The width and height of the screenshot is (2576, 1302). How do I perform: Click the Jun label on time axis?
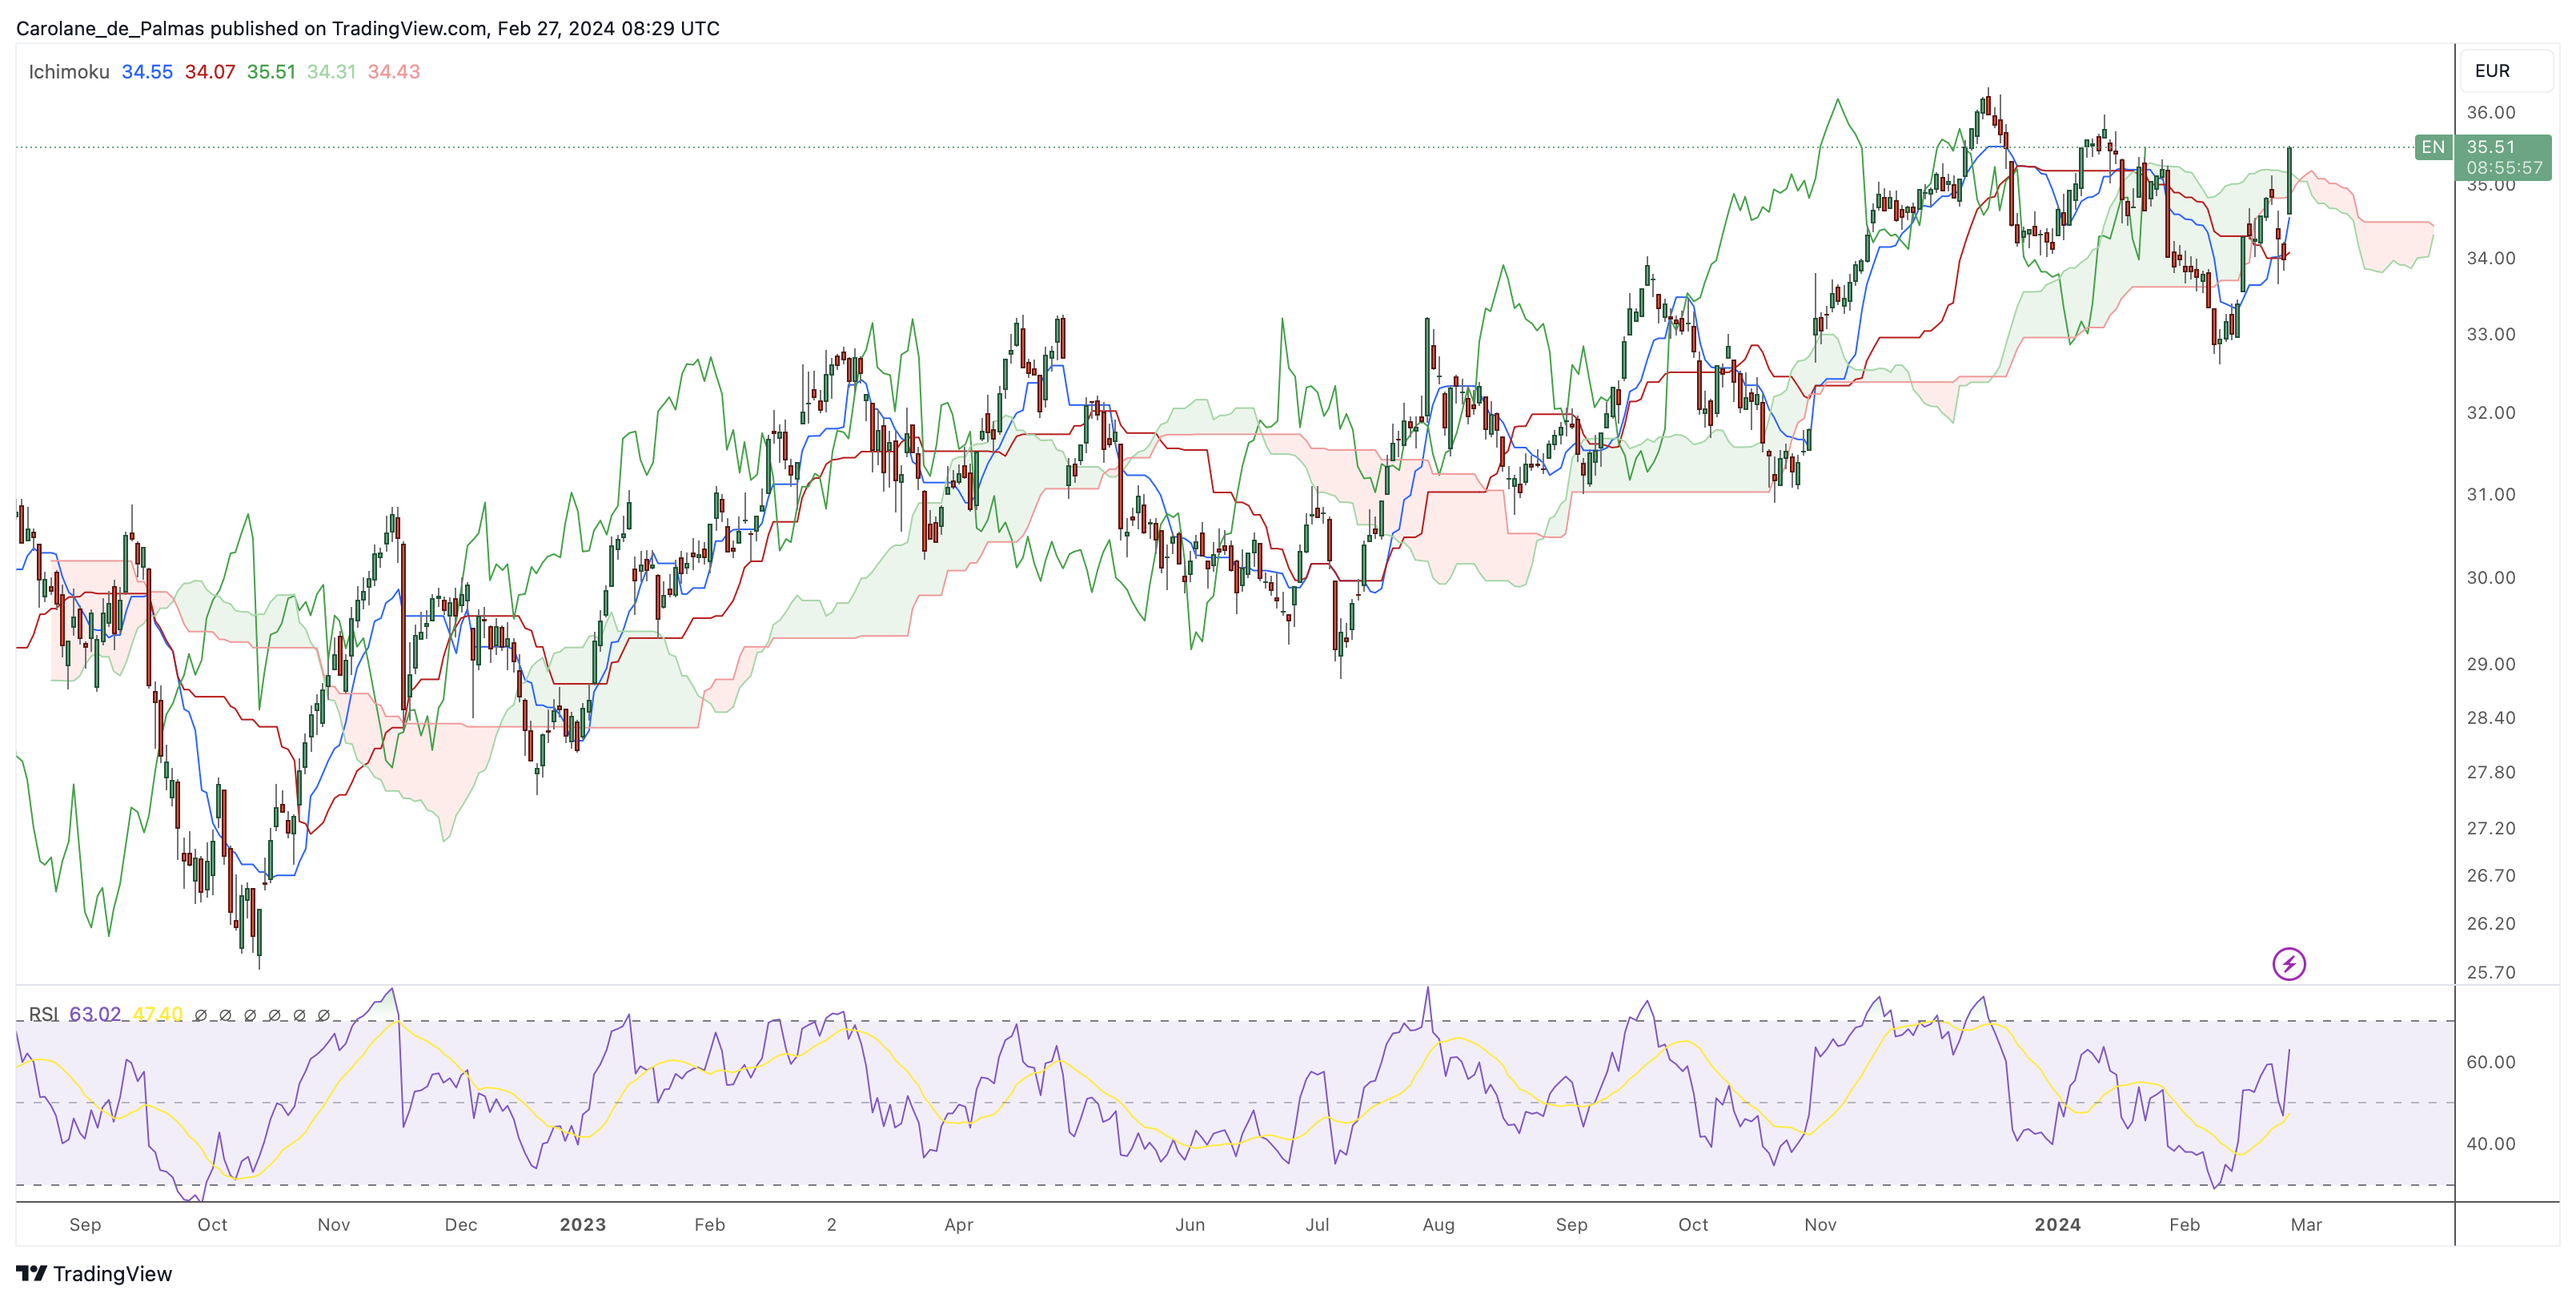[x=1190, y=1224]
